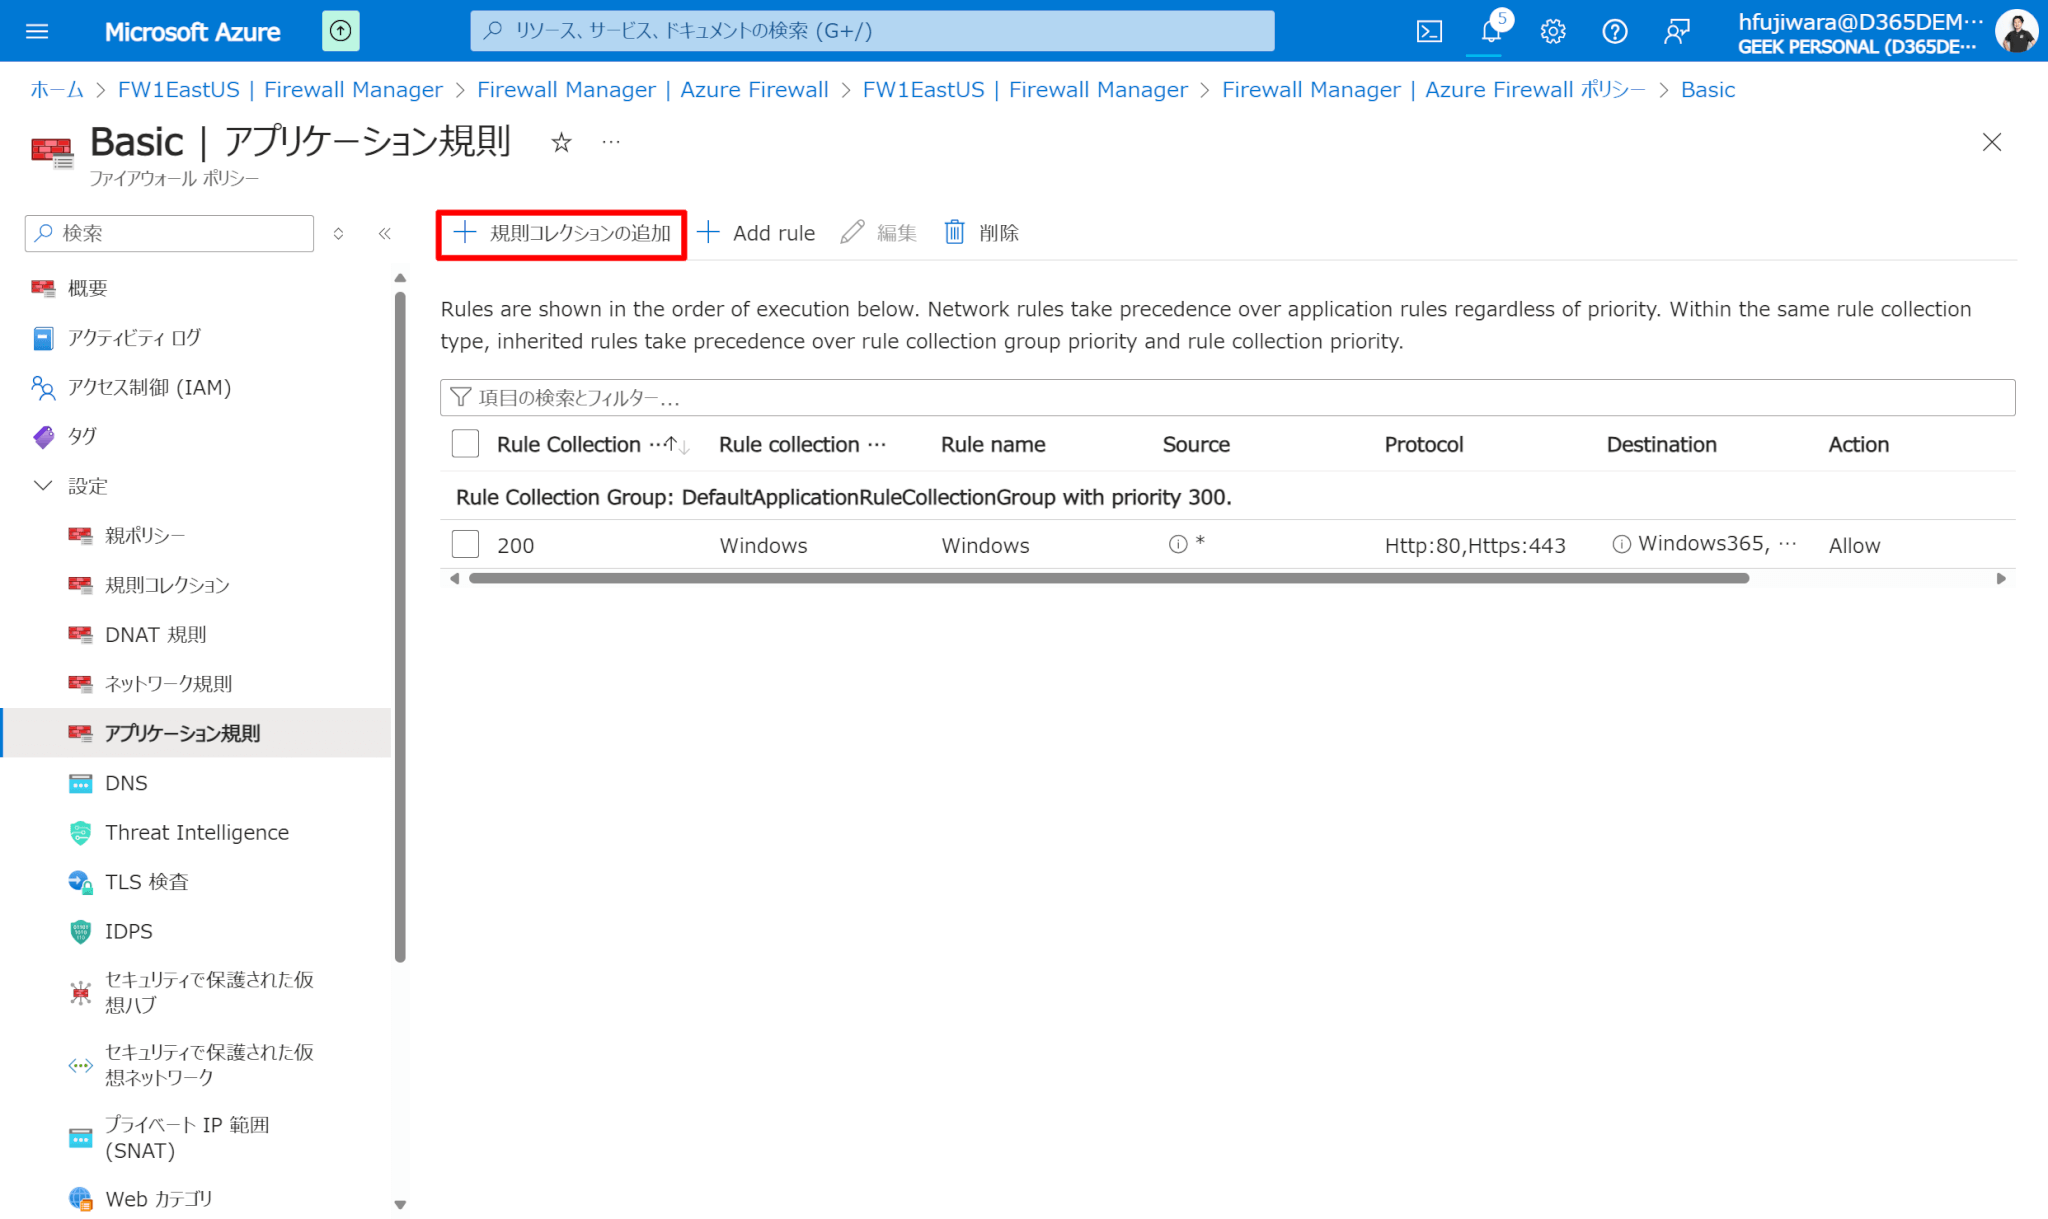Viewport: 2048px width, 1219px height.
Task: Open the notifications bell showing 5 alerts
Action: pos(1491,30)
